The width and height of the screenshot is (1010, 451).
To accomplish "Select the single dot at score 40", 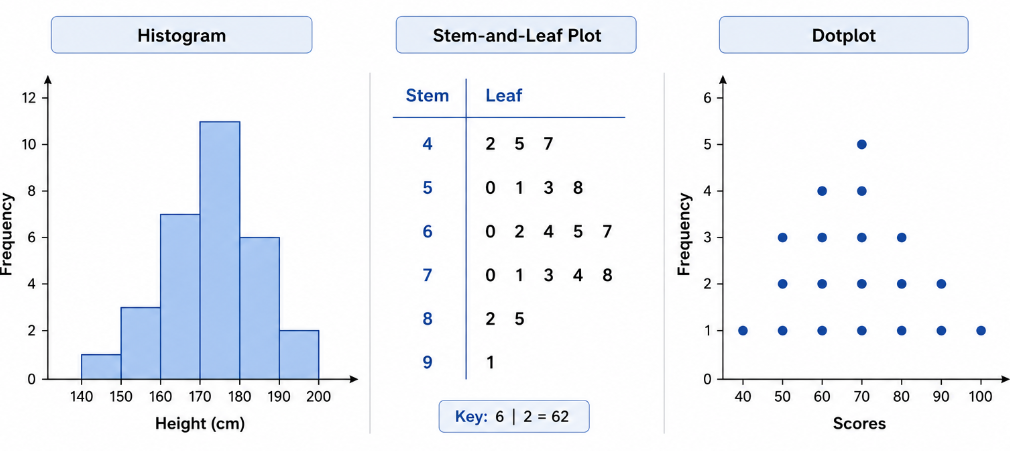I will (743, 331).
